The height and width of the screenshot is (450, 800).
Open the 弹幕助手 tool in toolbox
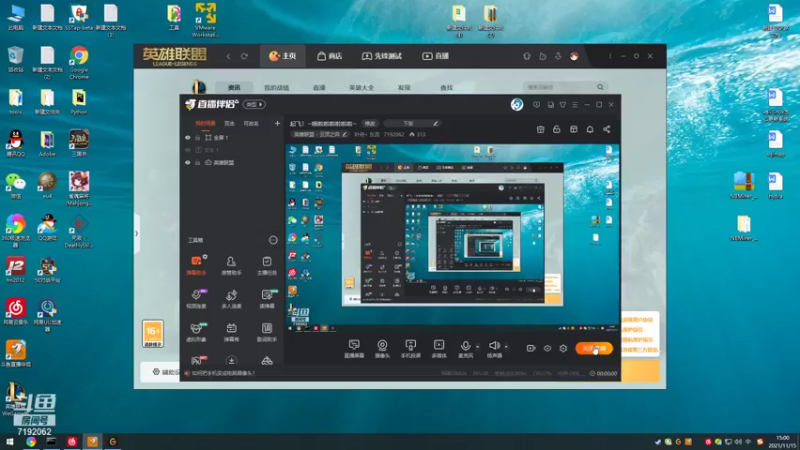pos(196,265)
